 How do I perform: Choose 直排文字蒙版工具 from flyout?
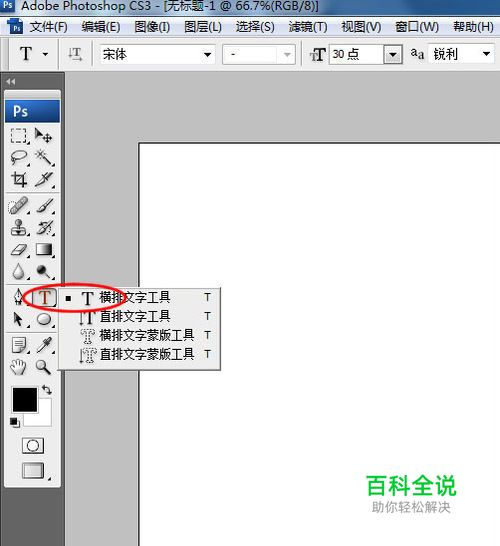(140, 354)
